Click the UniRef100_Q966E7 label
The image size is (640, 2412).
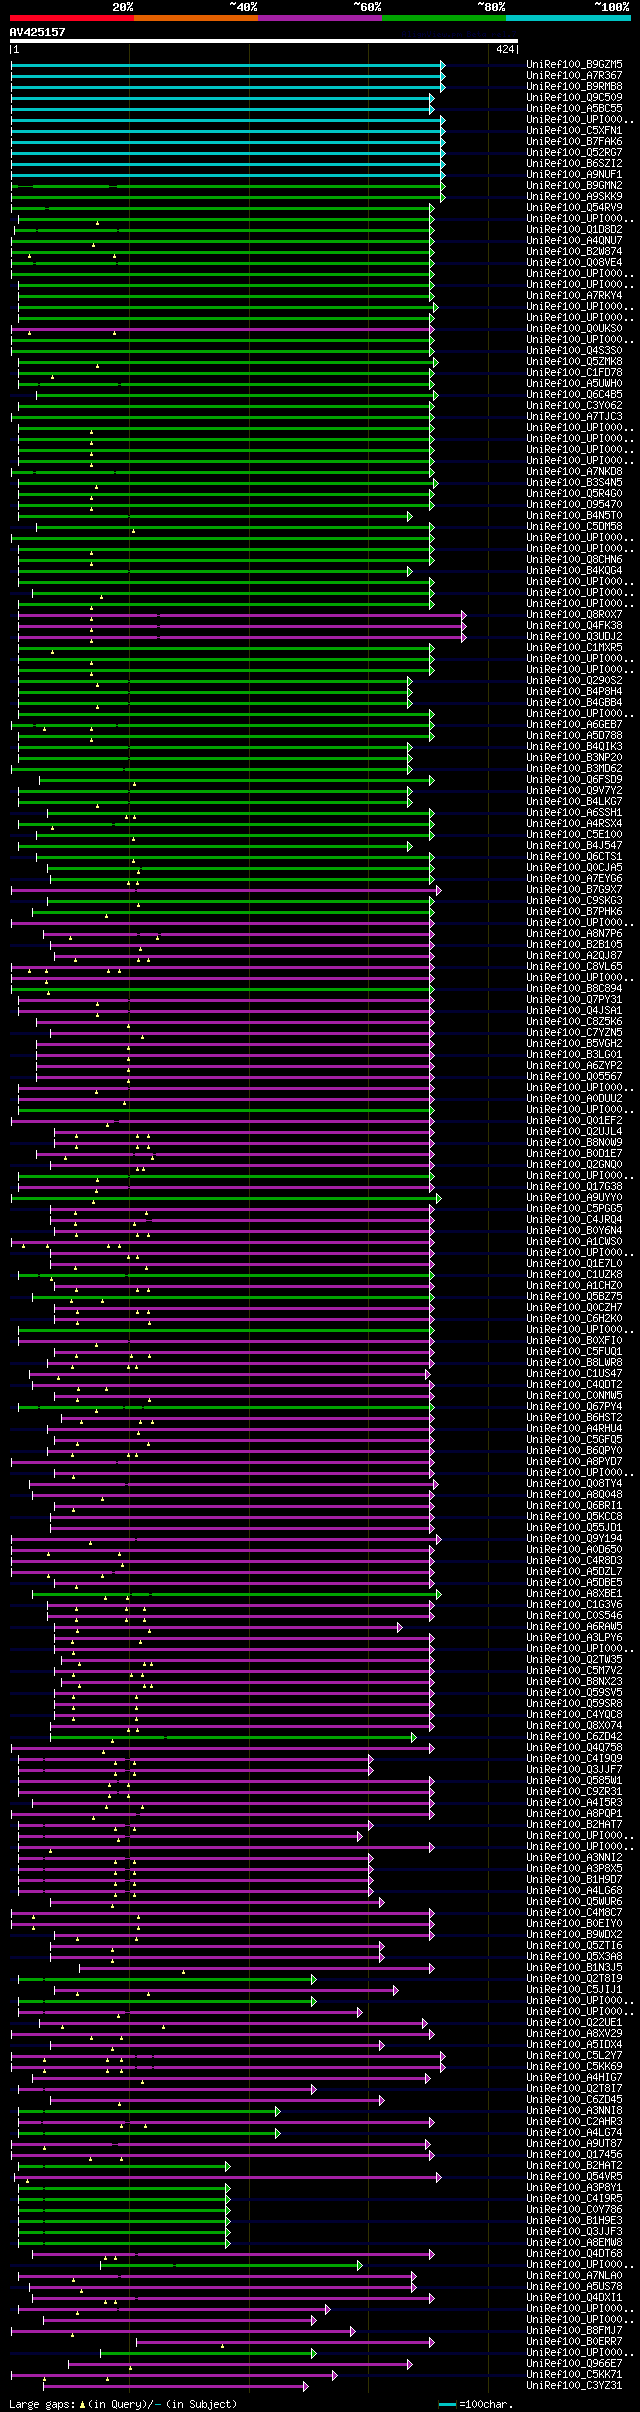coord(574,2364)
